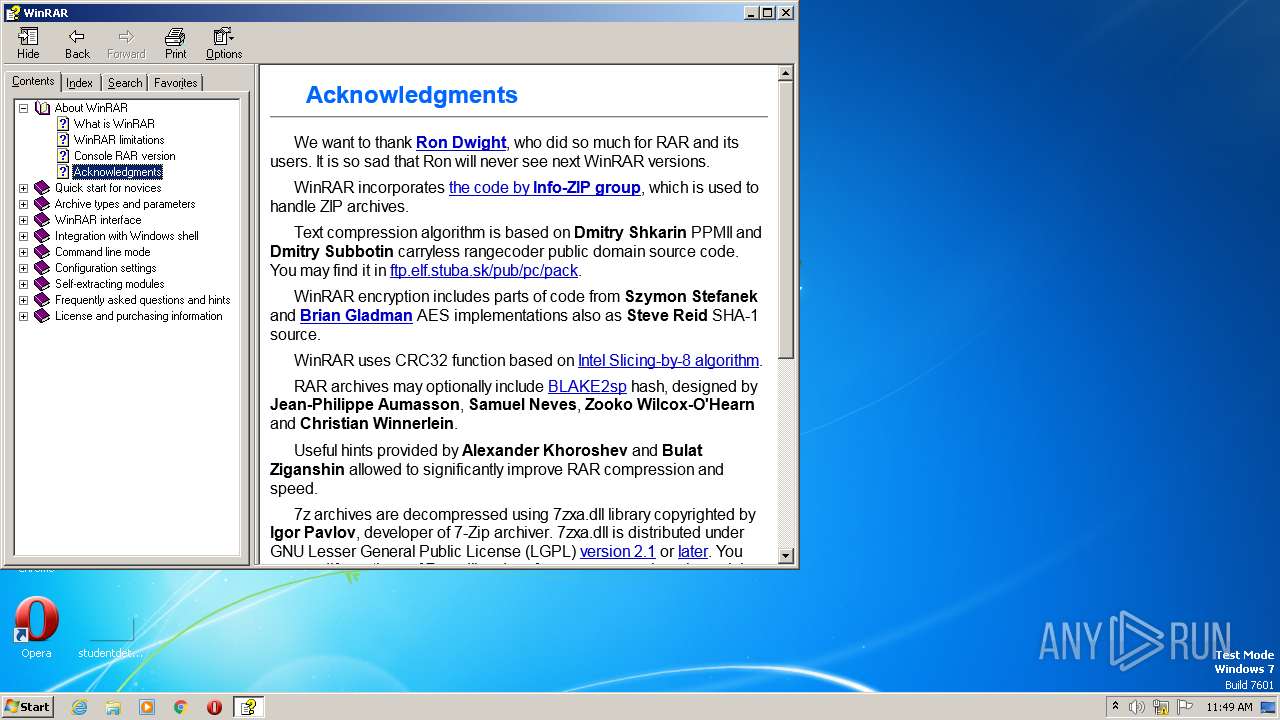
Task: Select 'Command line mode' tree text
Action: coord(102,252)
